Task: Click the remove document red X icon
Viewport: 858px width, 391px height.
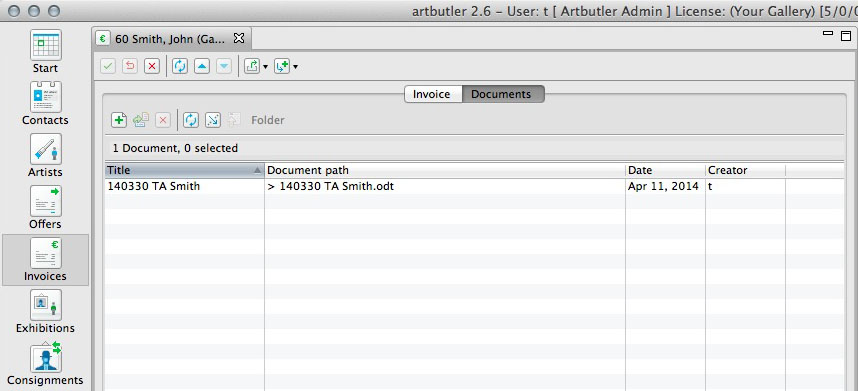Action: pos(163,120)
